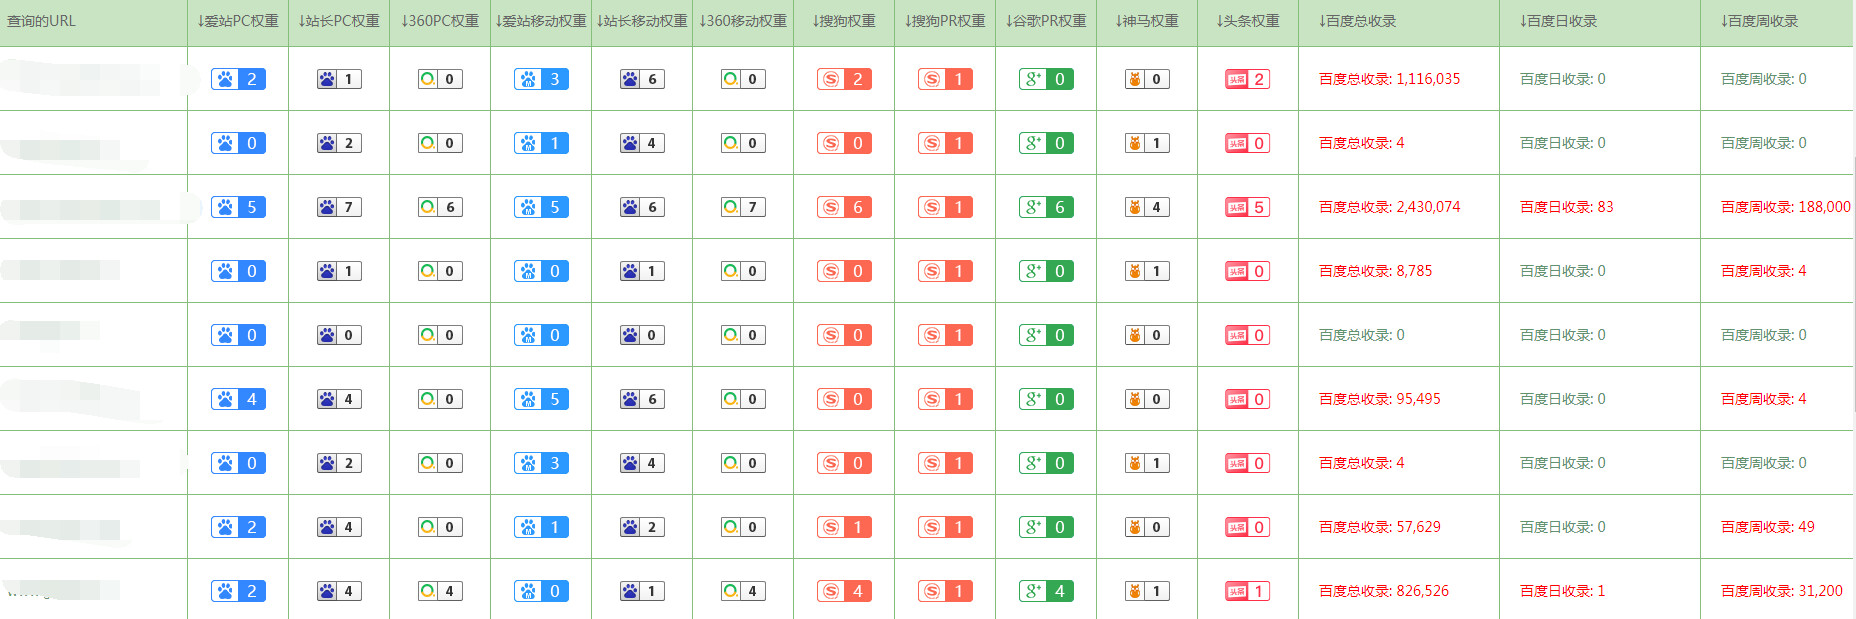Open the 百度总收录: 826,526 link
This screenshot has height=619, width=1856.
1383,591
